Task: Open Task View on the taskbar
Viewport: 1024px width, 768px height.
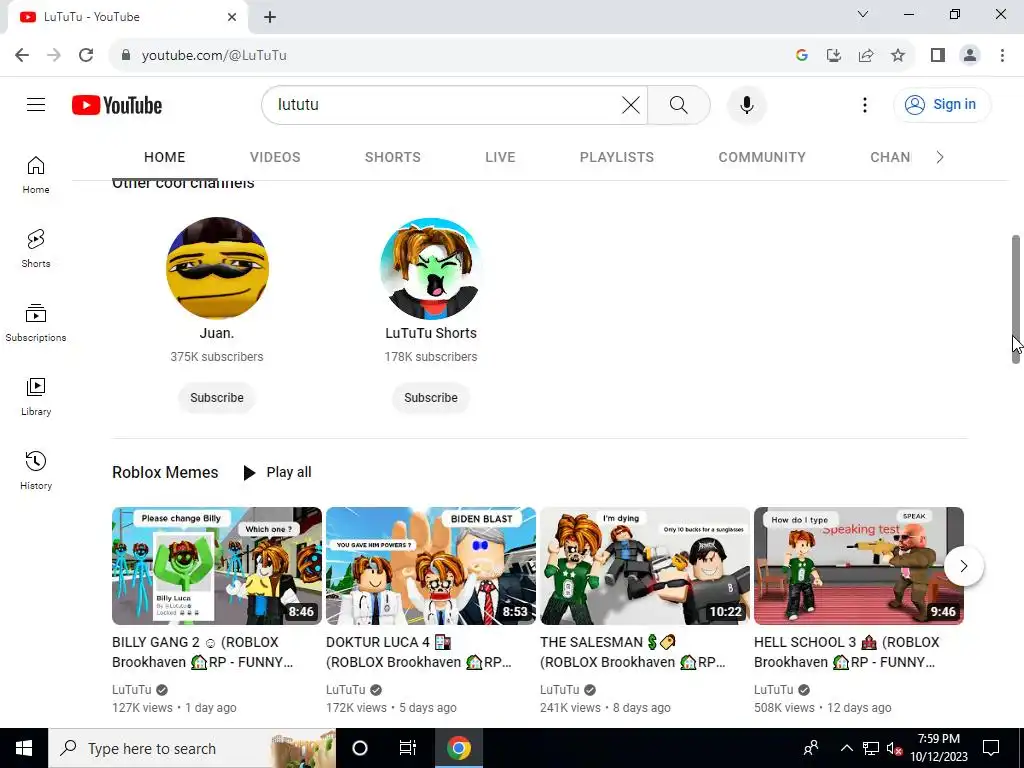Action: 408,748
